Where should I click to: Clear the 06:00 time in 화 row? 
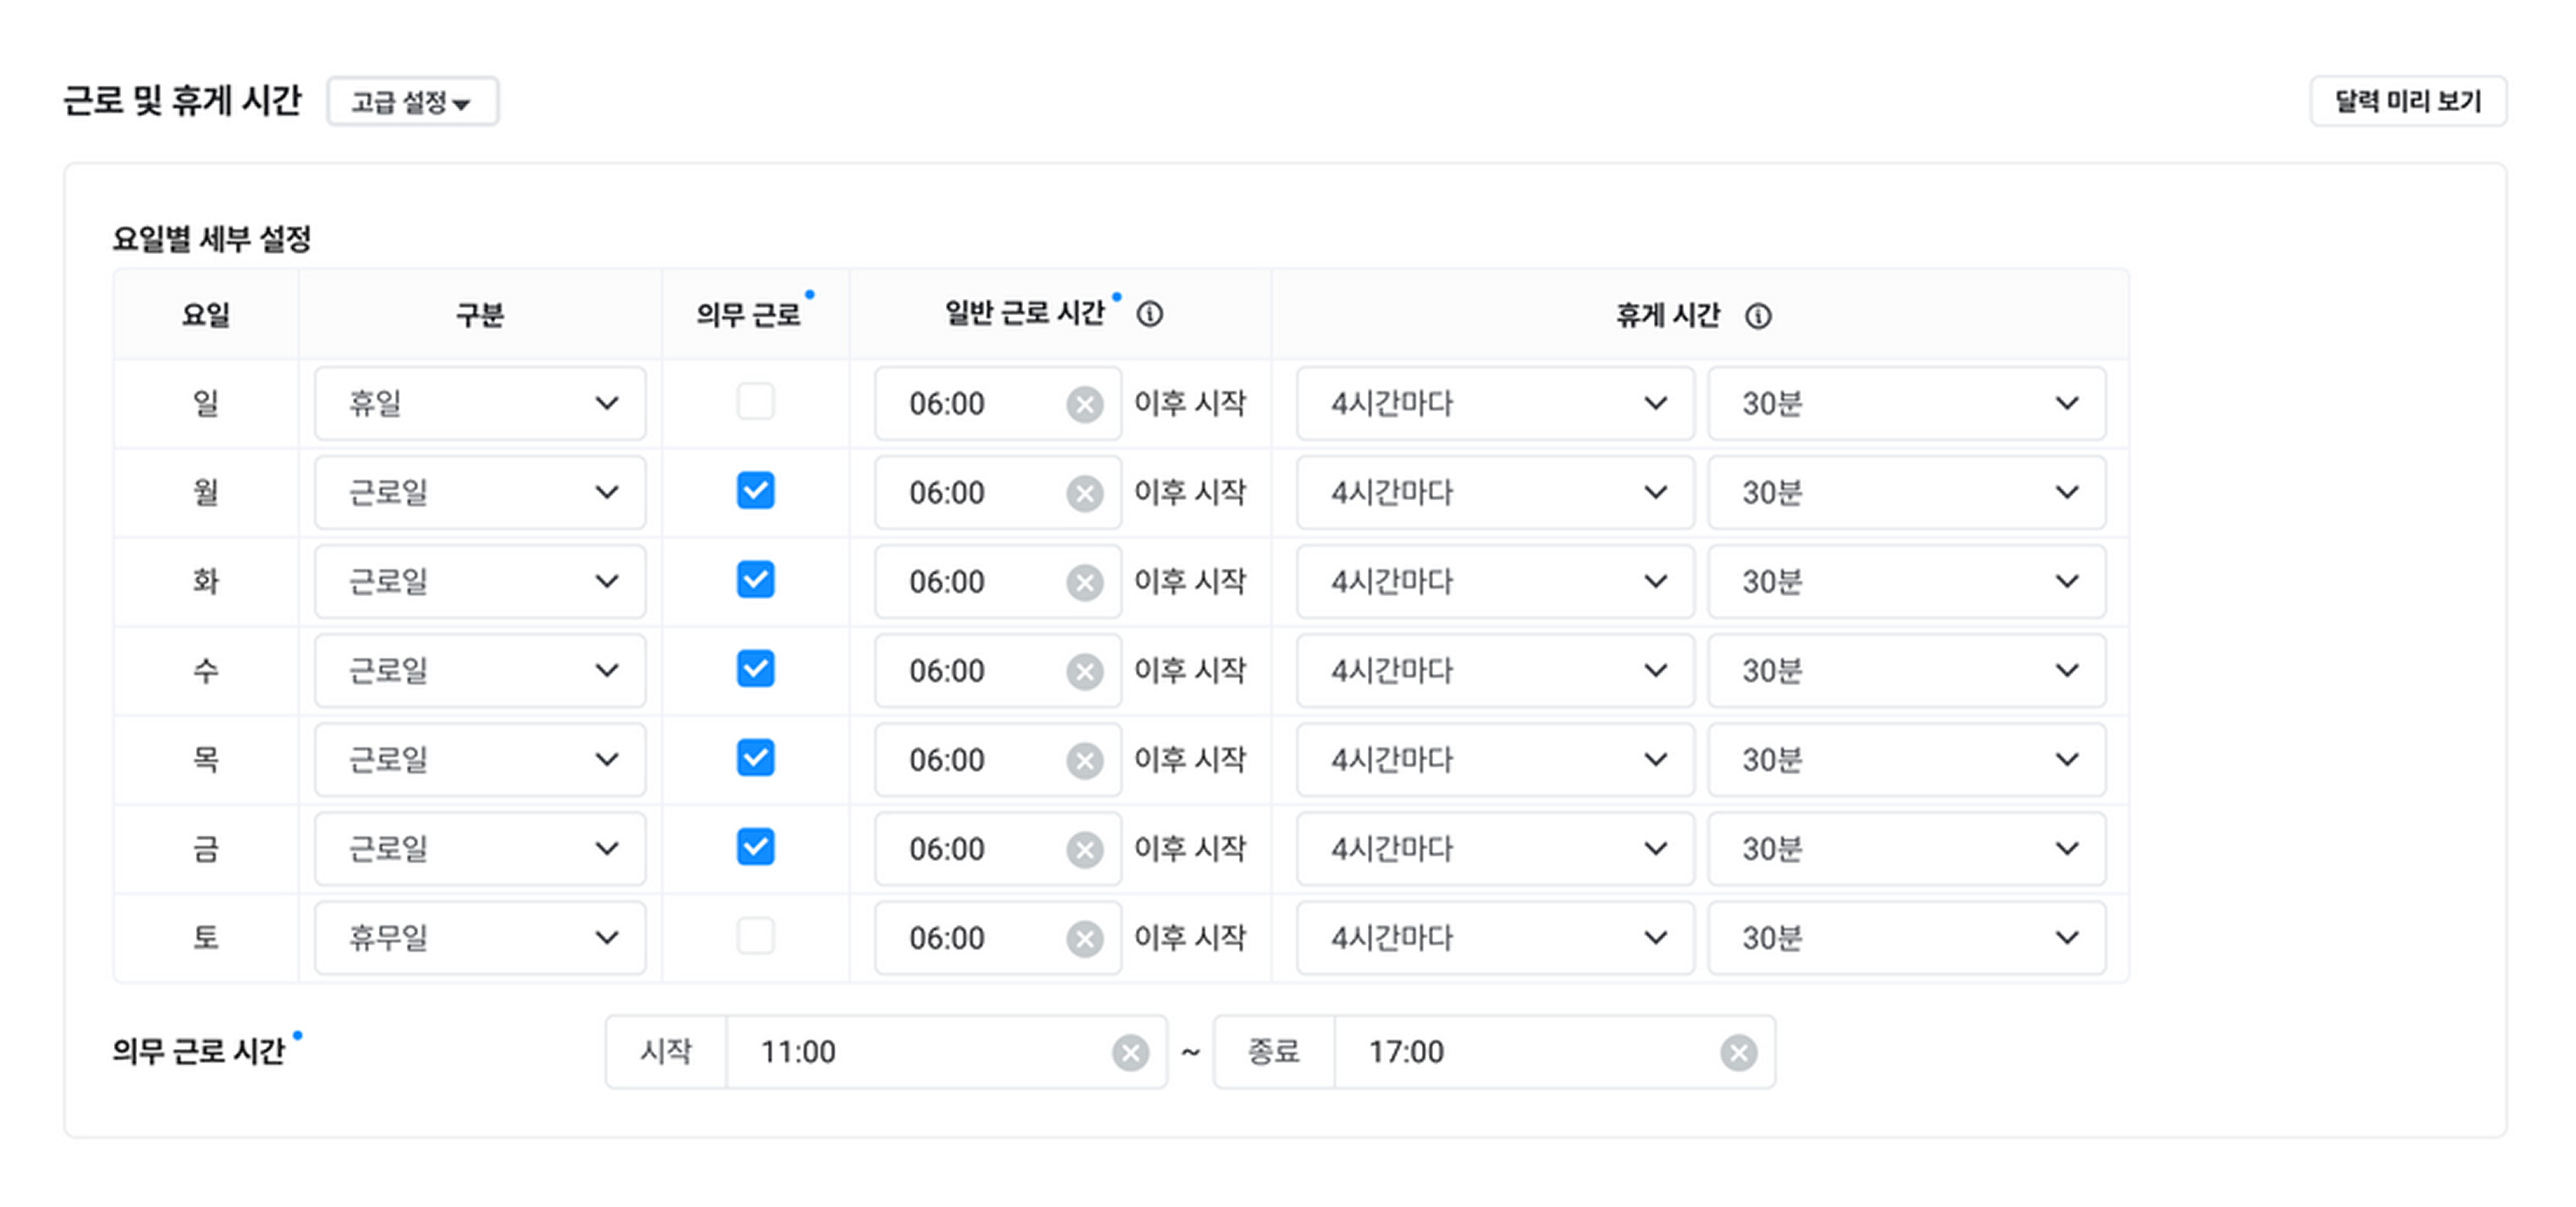[1084, 582]
